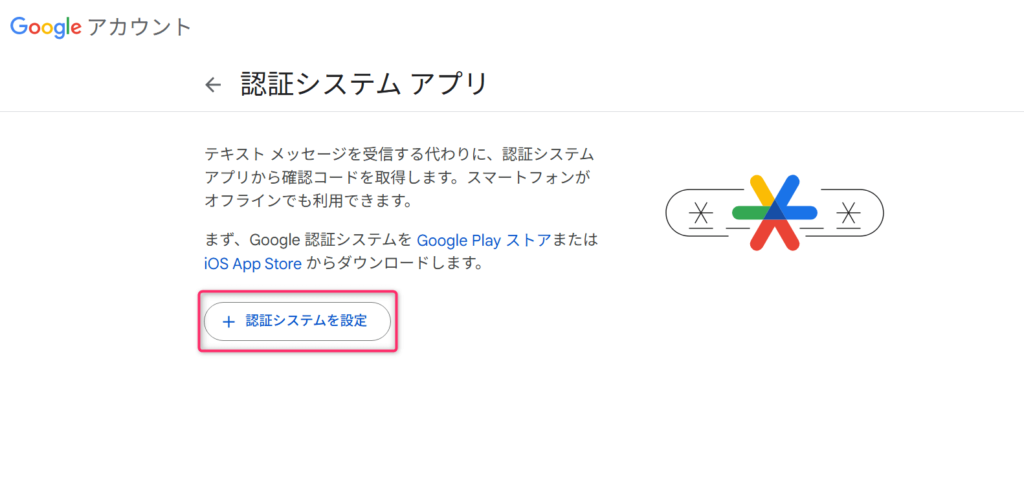Viewport: 1024px width, 489px height.
Task: Click the left black asterisk in illustration
Action: tap(701, 213)
